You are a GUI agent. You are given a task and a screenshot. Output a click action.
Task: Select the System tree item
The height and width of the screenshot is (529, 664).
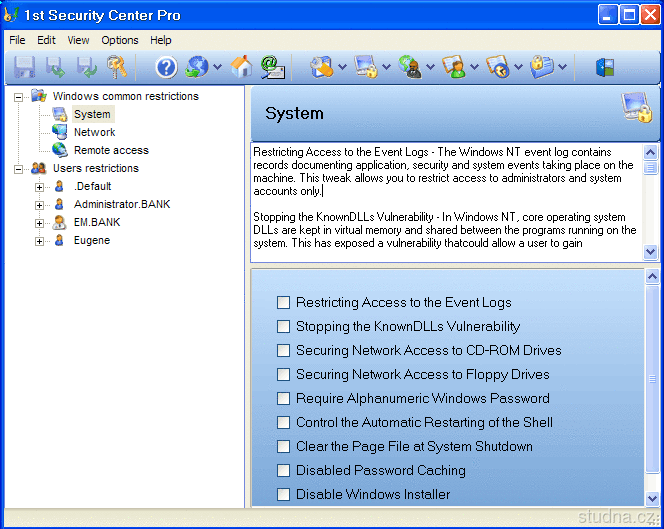pos(92,114)
